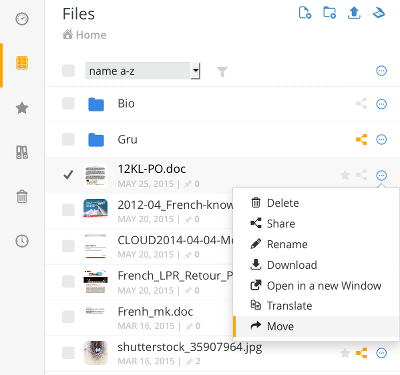The image size is (400, 375).
Task: Check the French_LPR_Retour file checkbox
Action: (68, 281)
